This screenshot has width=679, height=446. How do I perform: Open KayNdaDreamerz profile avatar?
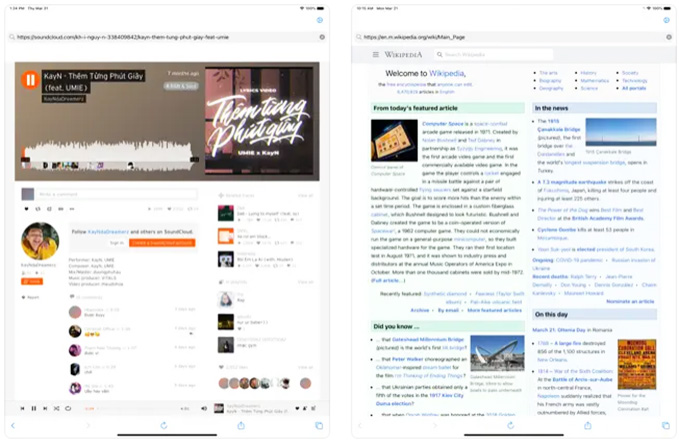point(40,241)
